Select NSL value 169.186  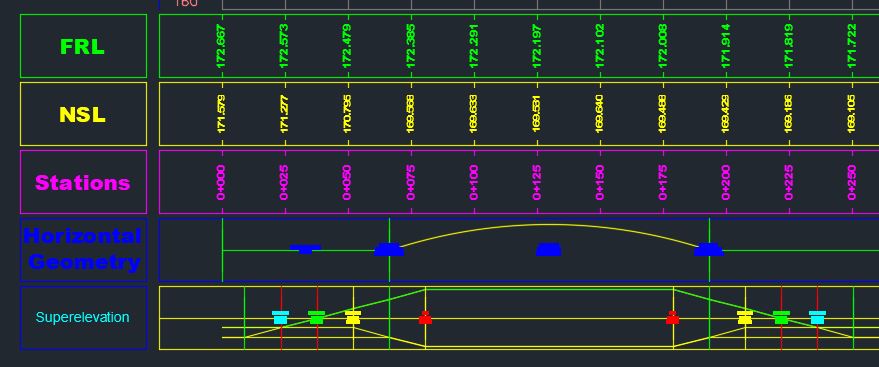[789, 114]
